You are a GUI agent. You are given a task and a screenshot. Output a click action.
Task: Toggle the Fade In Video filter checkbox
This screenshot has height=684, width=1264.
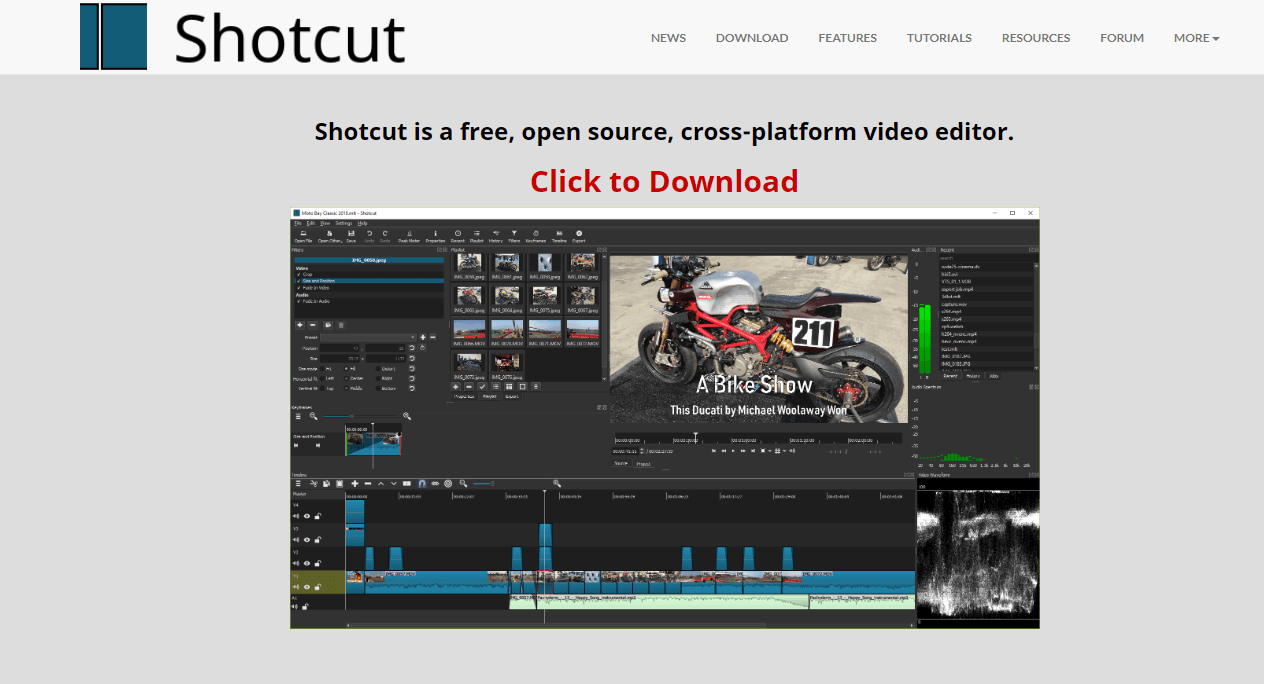click(x=299, y=288)
